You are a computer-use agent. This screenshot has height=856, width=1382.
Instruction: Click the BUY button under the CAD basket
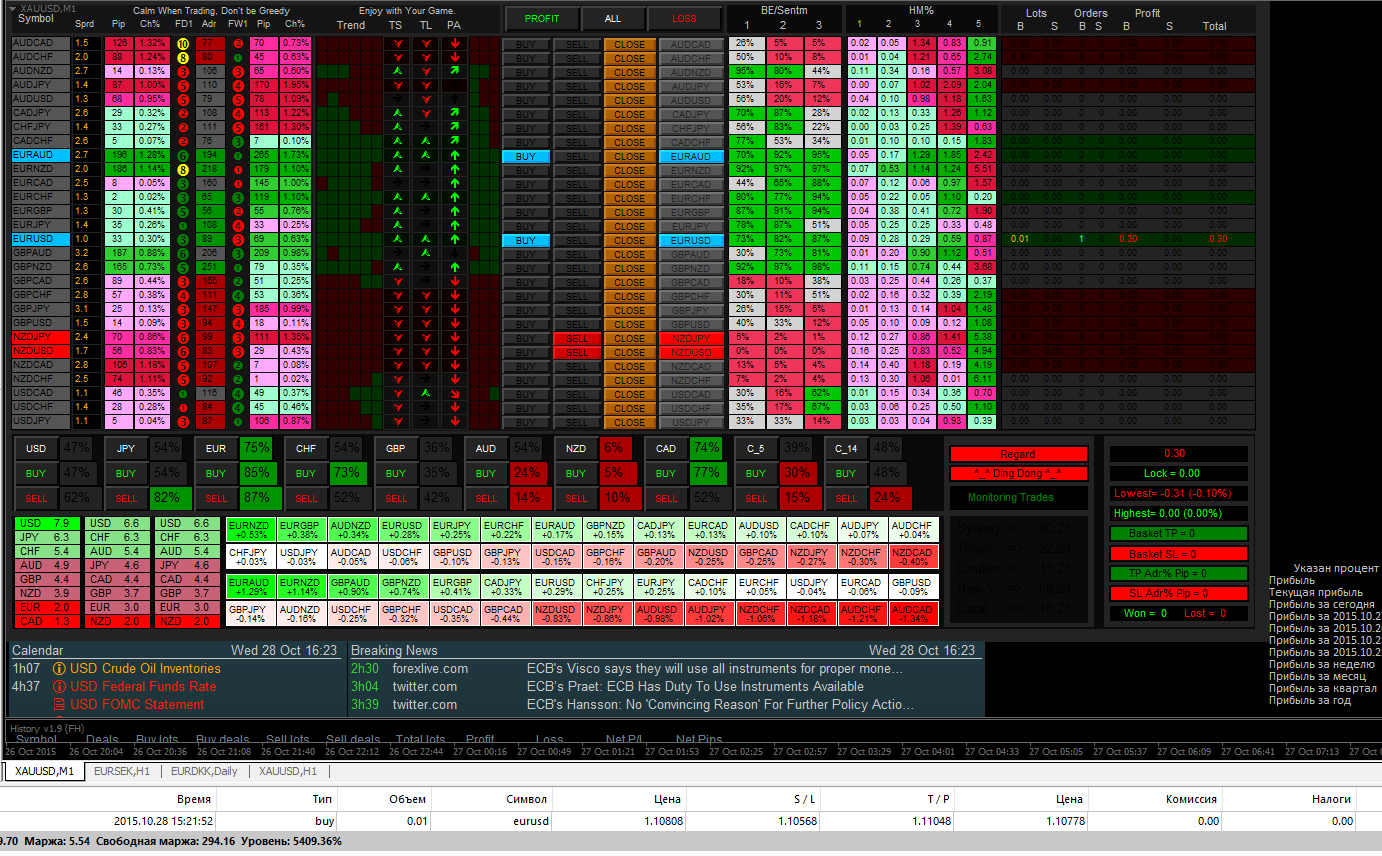666,473
